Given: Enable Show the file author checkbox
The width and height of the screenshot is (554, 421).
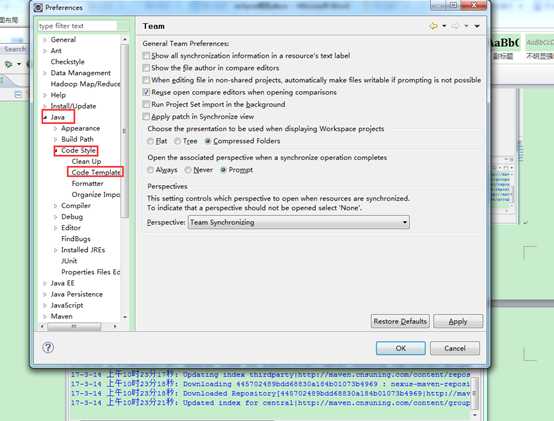Looking at the screenshot, I should pyautogui.click(x=146, y=68).
